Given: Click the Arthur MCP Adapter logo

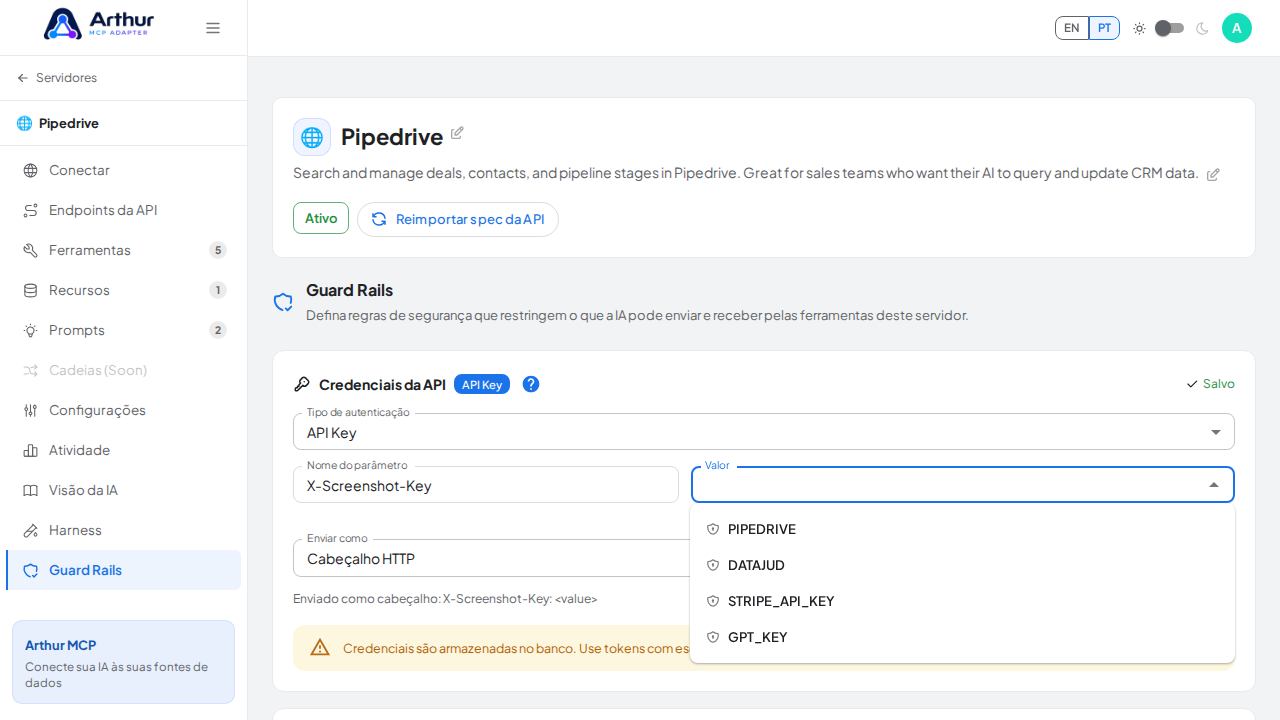Looking at the screenshot, I should [99, 24].
